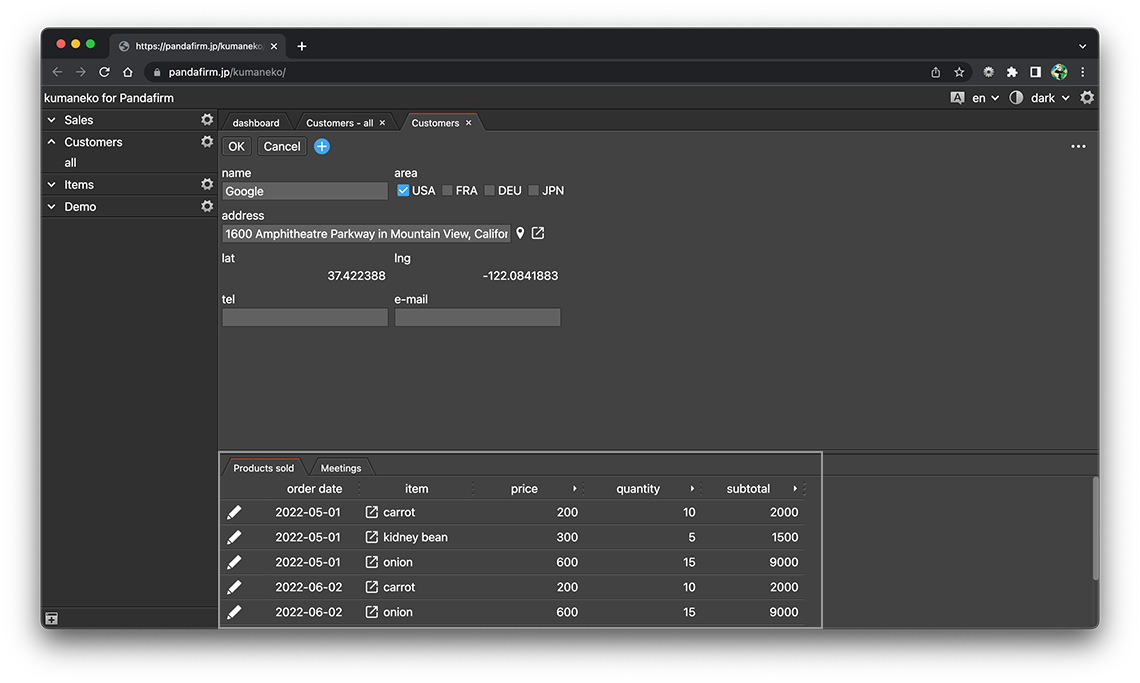Click the three-dots more options icon
Screen dimensions: 1140x683
1078,146
